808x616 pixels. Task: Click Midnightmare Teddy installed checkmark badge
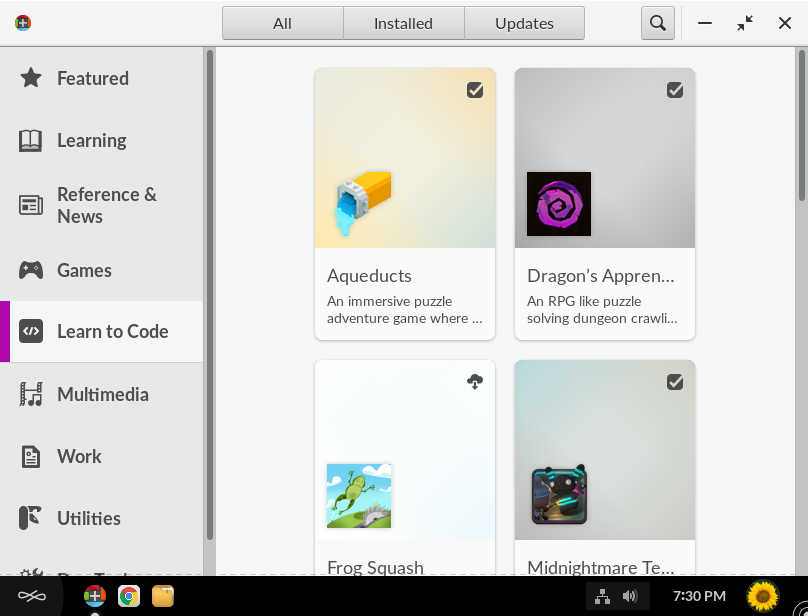coord(675,382)
